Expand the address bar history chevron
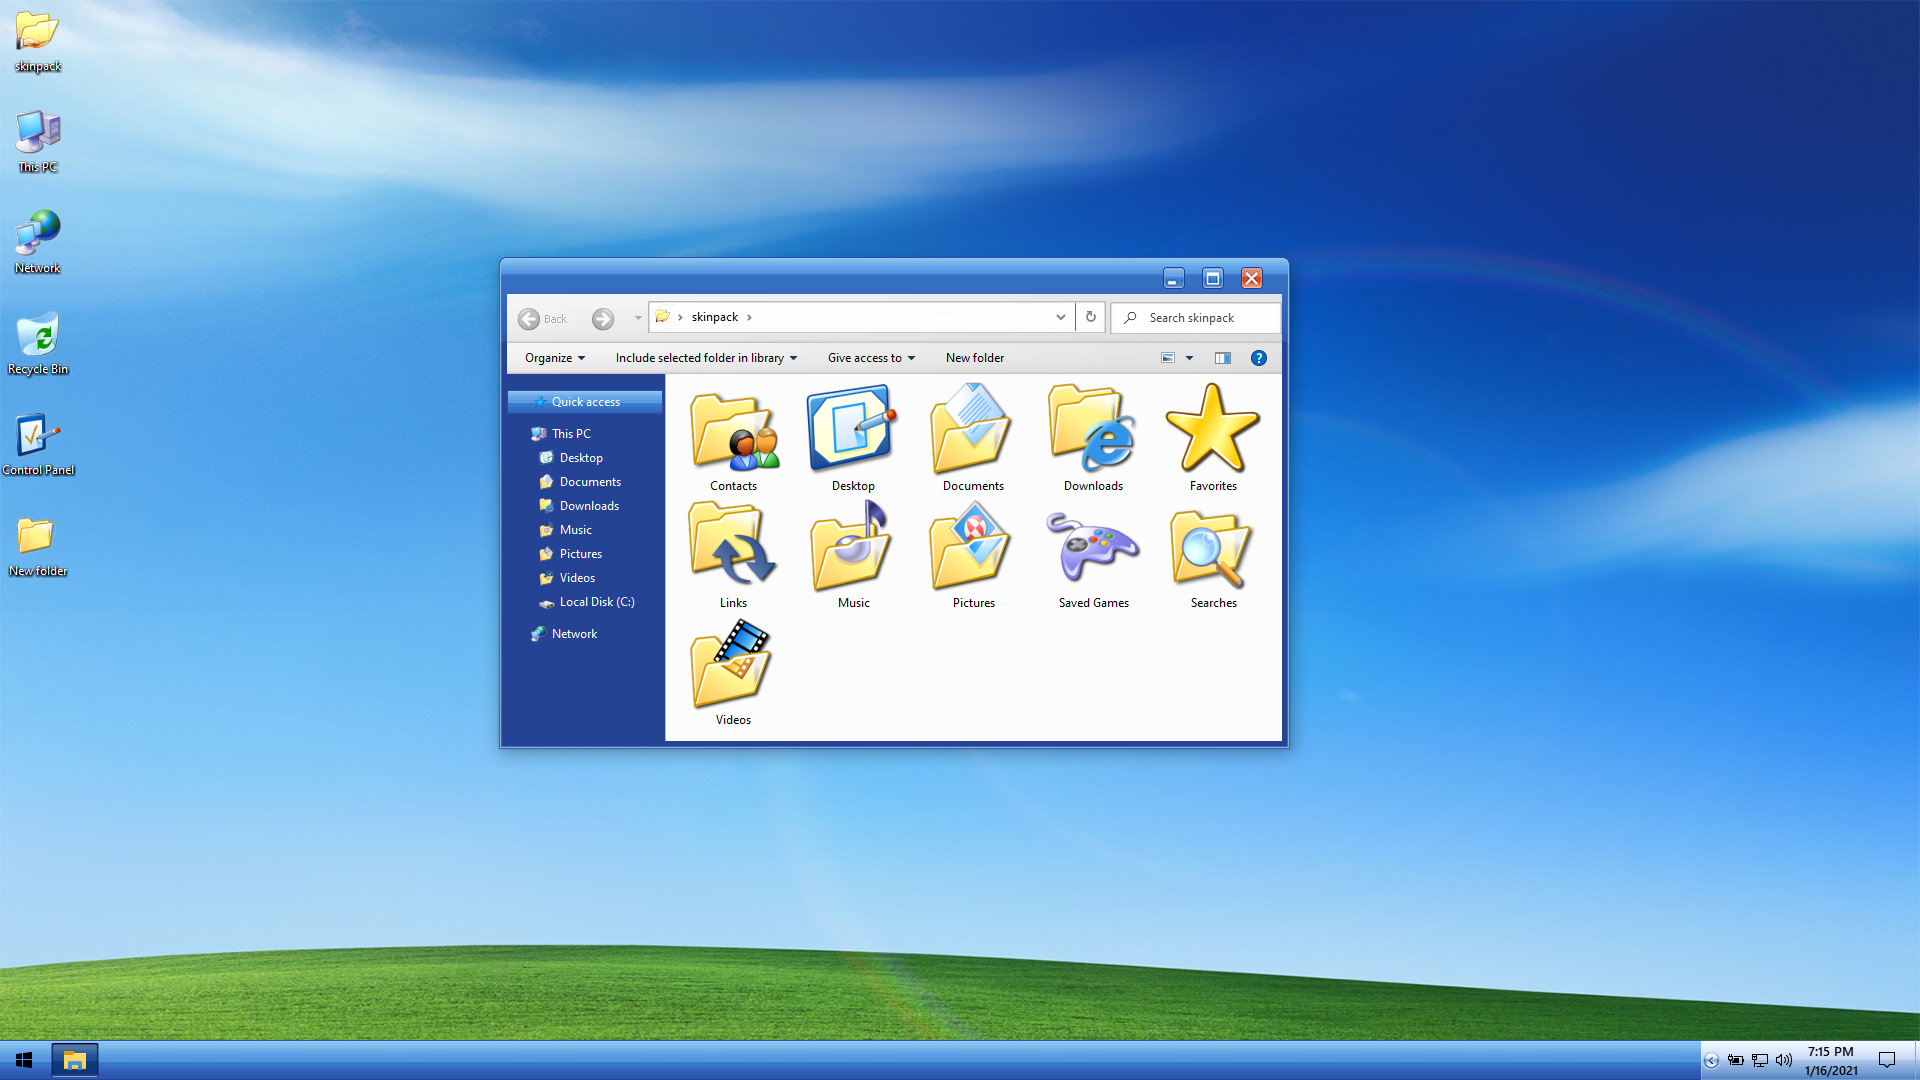The height and width of the screenshot is (1080, 1920). tap(1060, 317)
